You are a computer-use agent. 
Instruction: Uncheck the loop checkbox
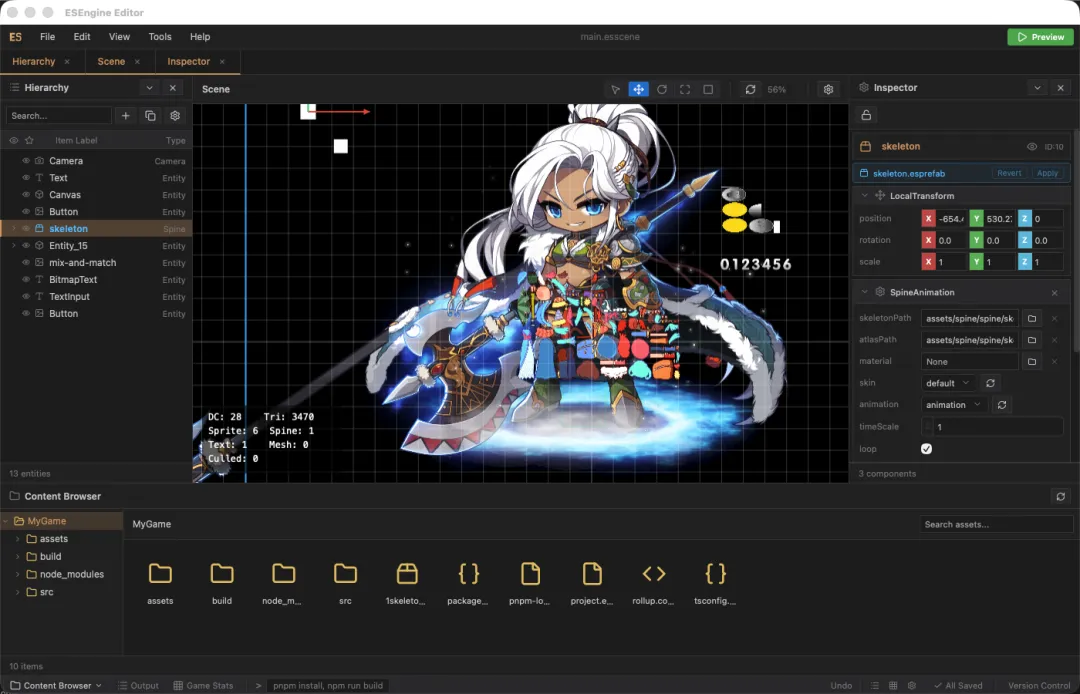[x=926, y=449]
